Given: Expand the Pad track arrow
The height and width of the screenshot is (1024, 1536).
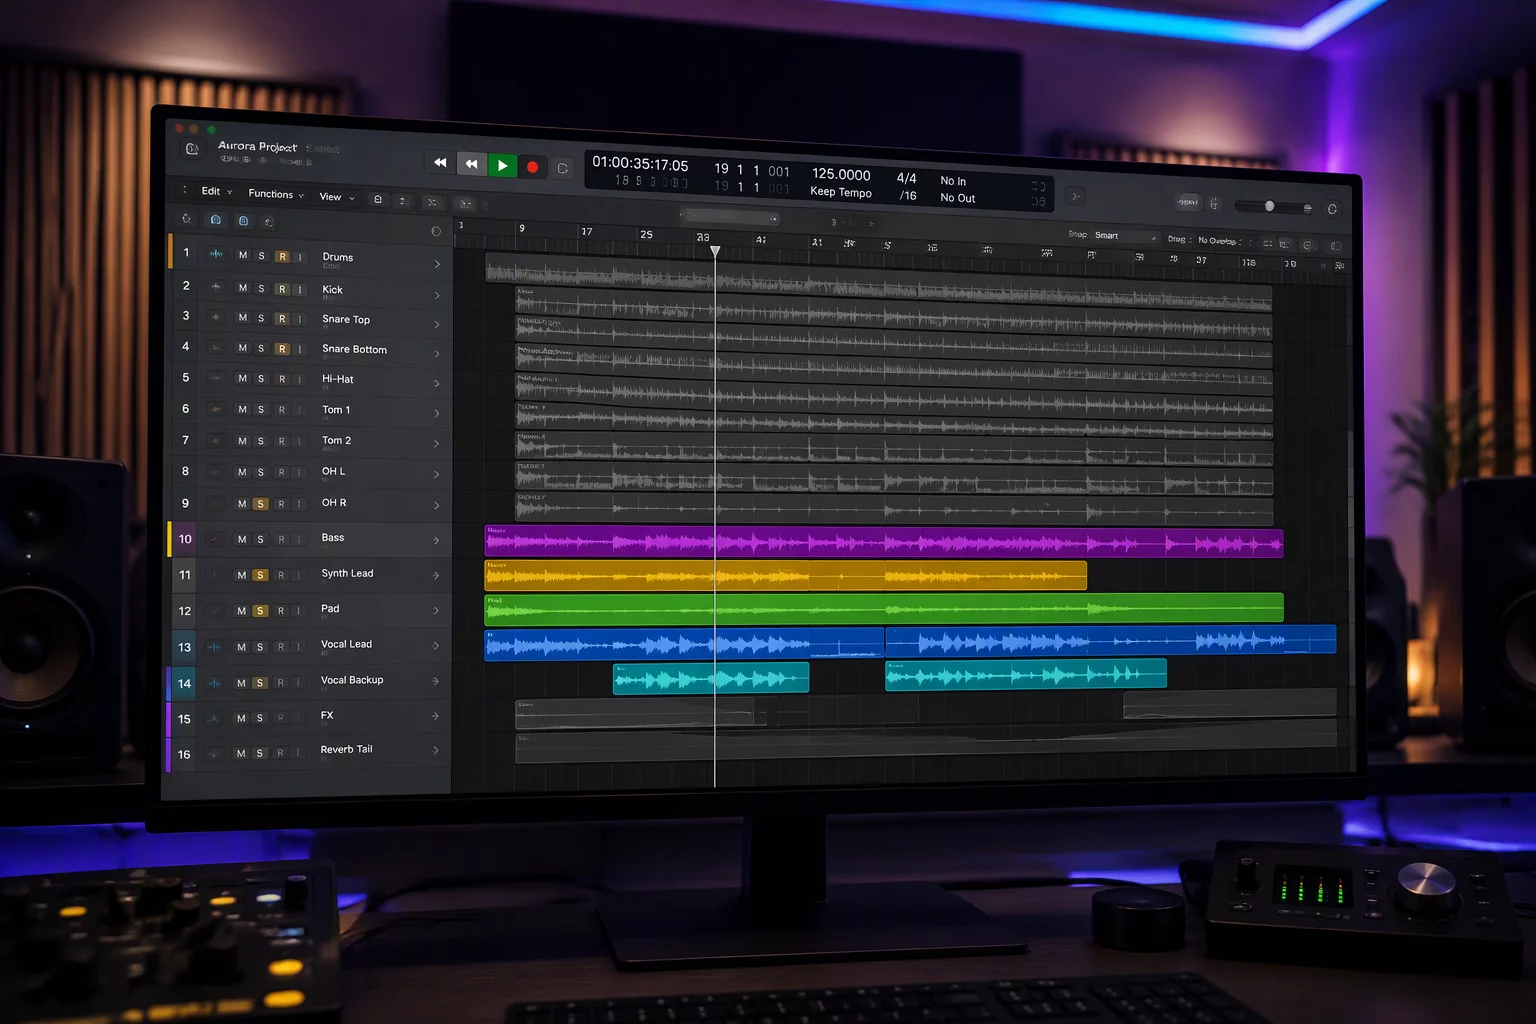Looking at the screenshot, I should (436, 610).
